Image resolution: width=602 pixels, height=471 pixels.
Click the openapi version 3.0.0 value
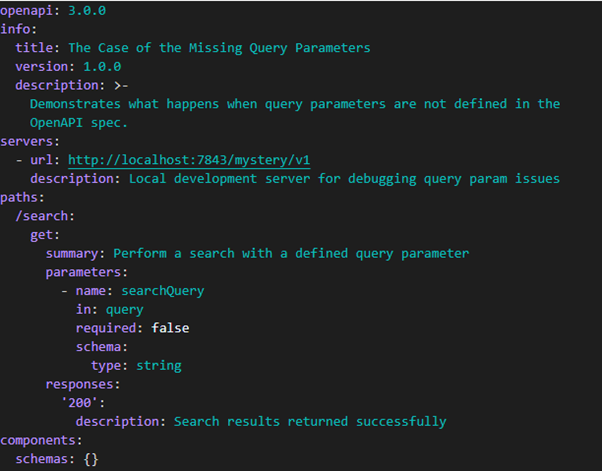(87, 11)
